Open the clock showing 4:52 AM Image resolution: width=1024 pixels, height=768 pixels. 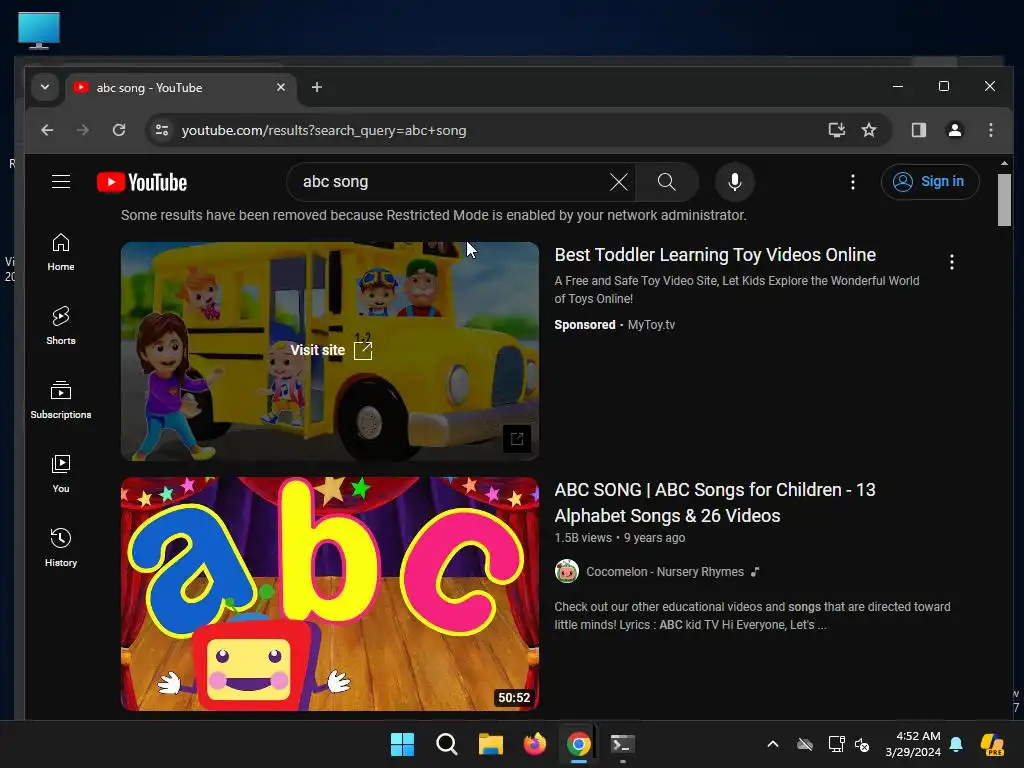click(913, 744)
